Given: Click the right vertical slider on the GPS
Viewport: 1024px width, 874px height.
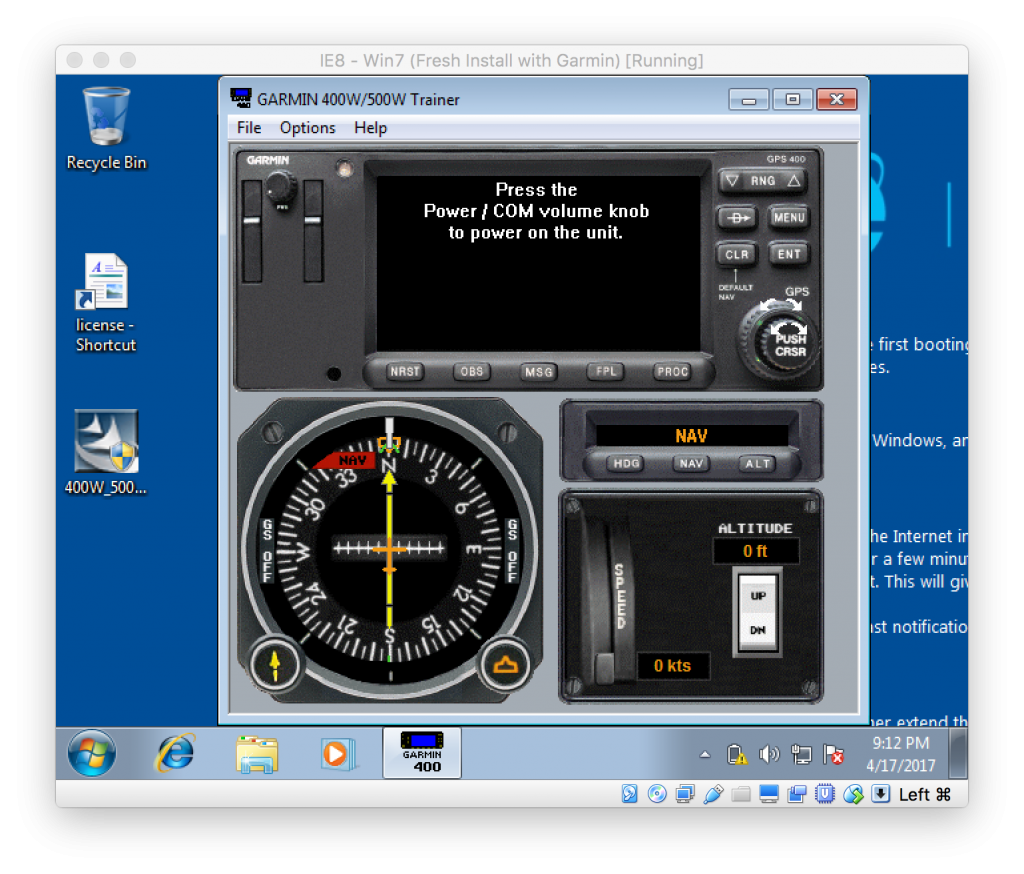Looking at the screenshot, I should click(x=313, y=231).
